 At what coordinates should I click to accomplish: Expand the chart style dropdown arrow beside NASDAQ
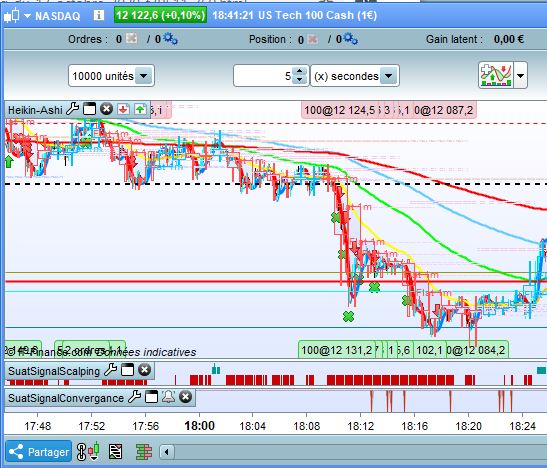27,16
